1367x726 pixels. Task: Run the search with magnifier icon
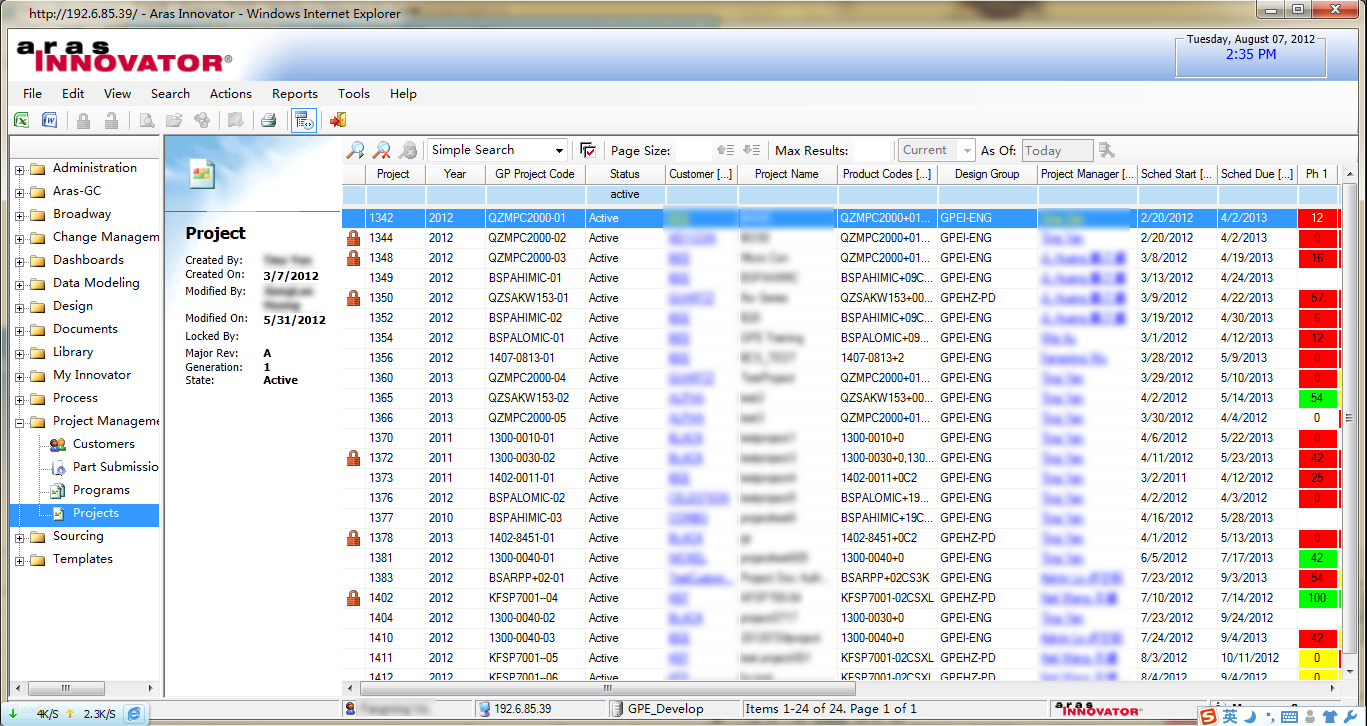coord(355,151)
